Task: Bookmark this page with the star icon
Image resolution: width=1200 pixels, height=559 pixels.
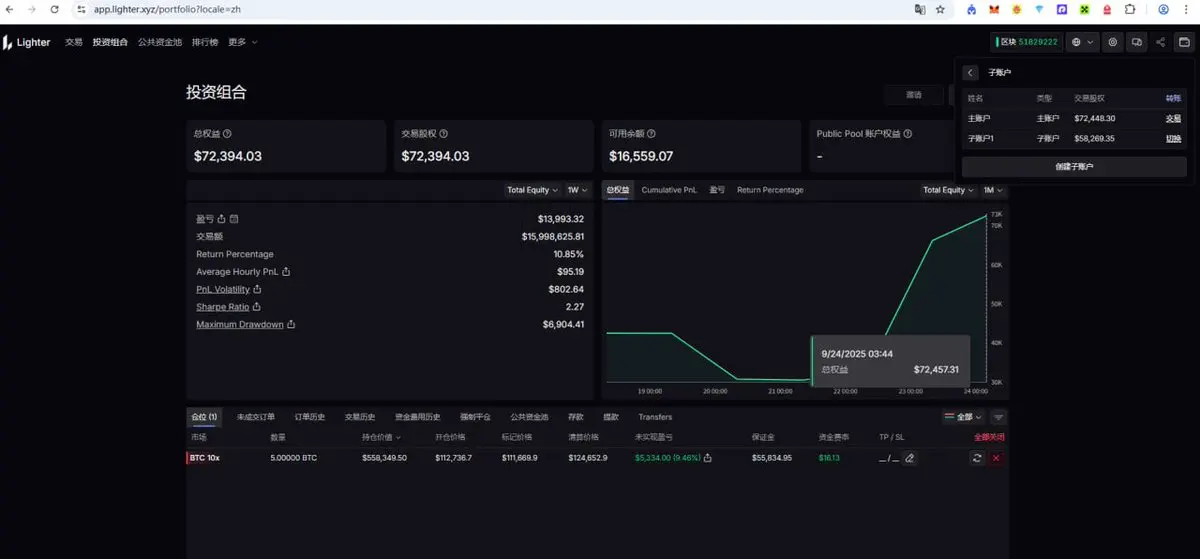Action: point(940,9)
